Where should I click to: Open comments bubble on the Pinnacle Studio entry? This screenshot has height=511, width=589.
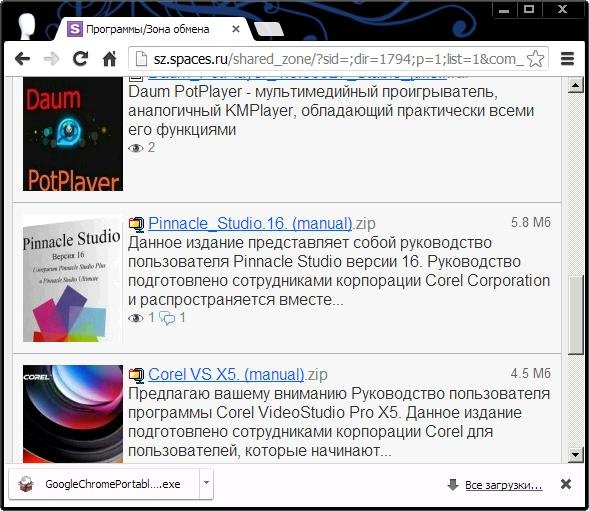pos(167,318)
